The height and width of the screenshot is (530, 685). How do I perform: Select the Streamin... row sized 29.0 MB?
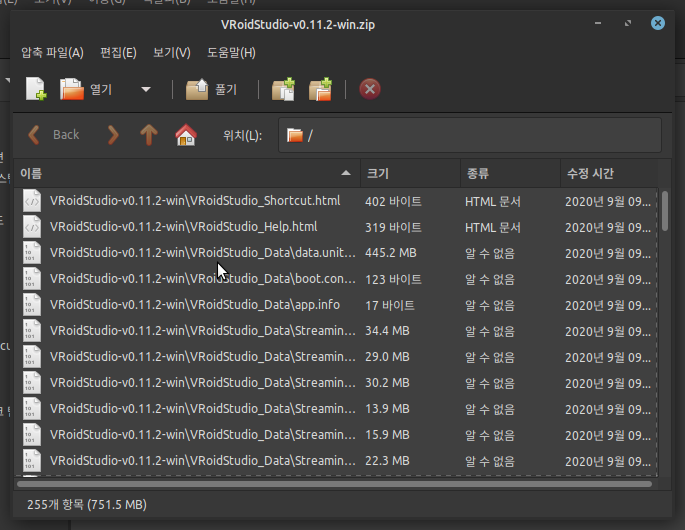(336, 357)
